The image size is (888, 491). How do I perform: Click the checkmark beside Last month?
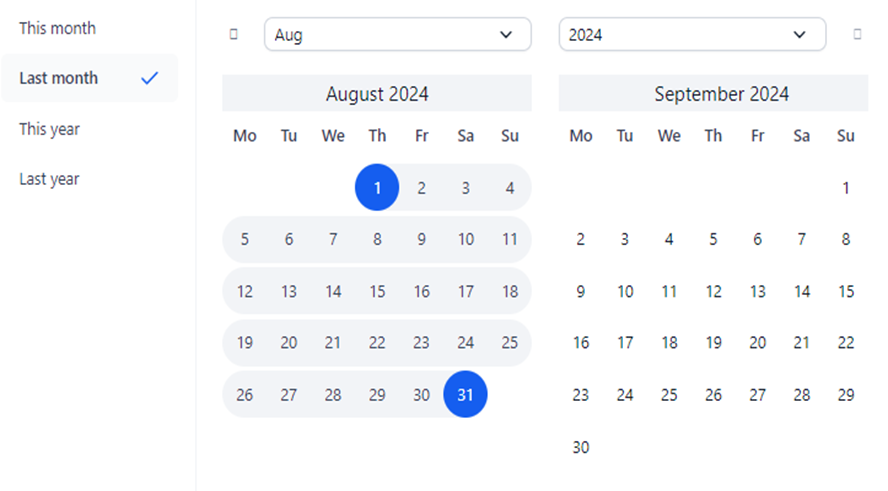tap(150, 78)
